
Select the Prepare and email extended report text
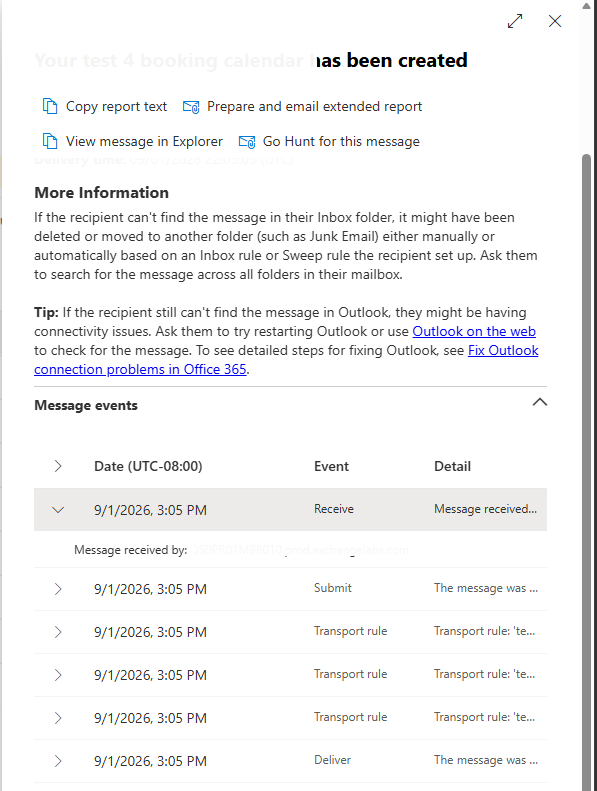coord(314,106)
